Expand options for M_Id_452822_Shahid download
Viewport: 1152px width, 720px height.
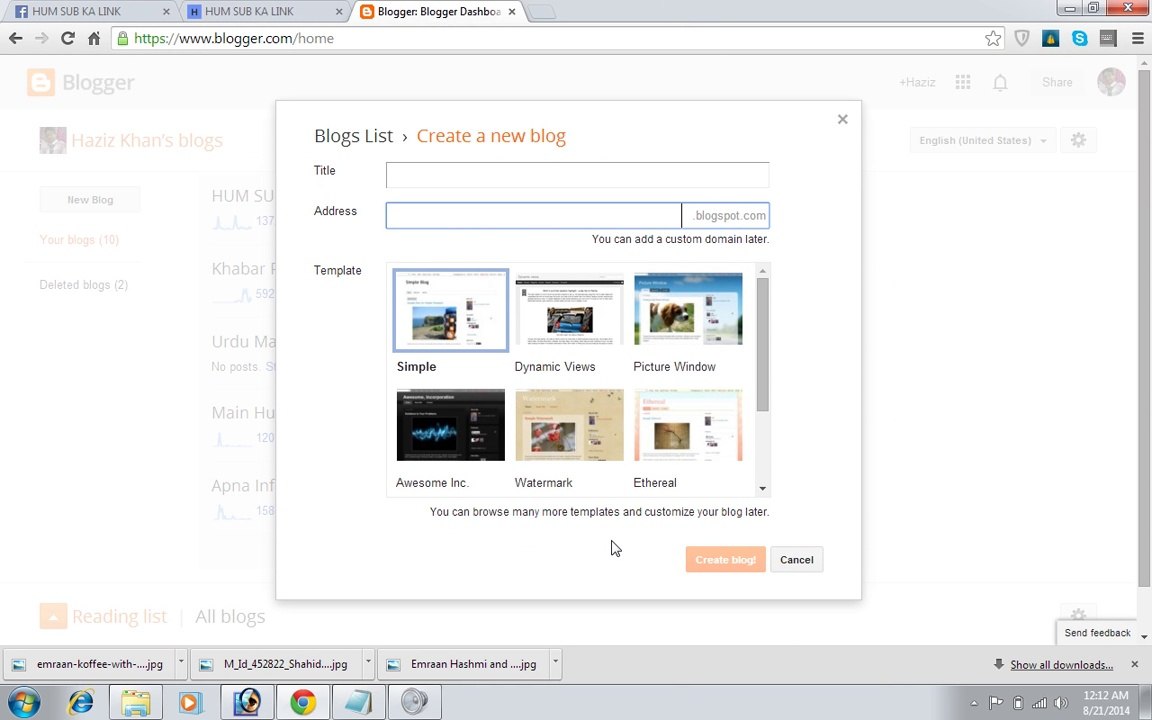368,663
